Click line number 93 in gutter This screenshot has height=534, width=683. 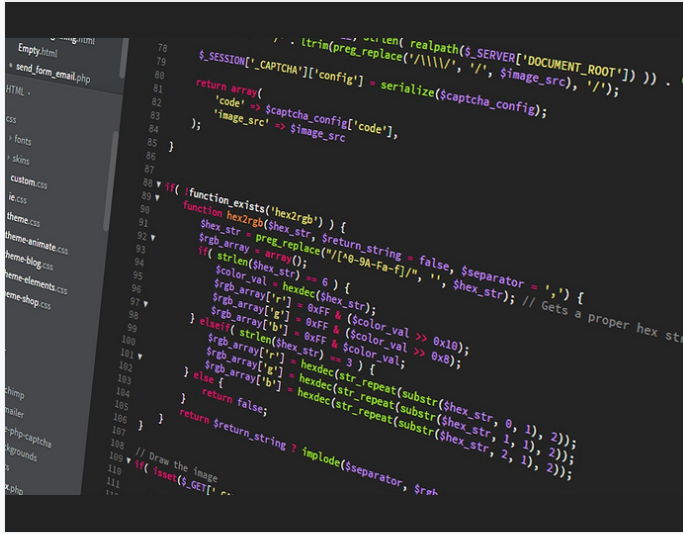point(140,249)
